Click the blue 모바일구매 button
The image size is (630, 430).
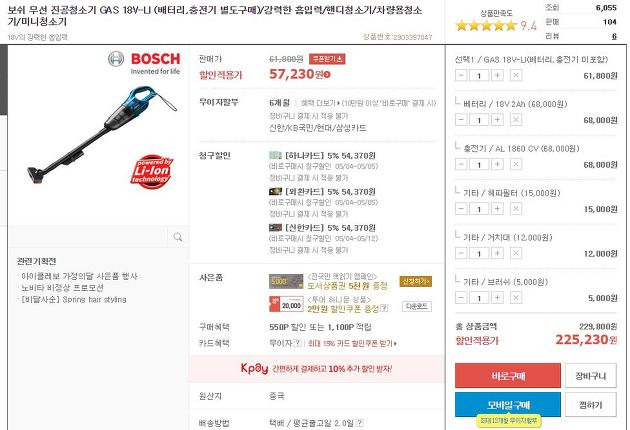[507, 405]
